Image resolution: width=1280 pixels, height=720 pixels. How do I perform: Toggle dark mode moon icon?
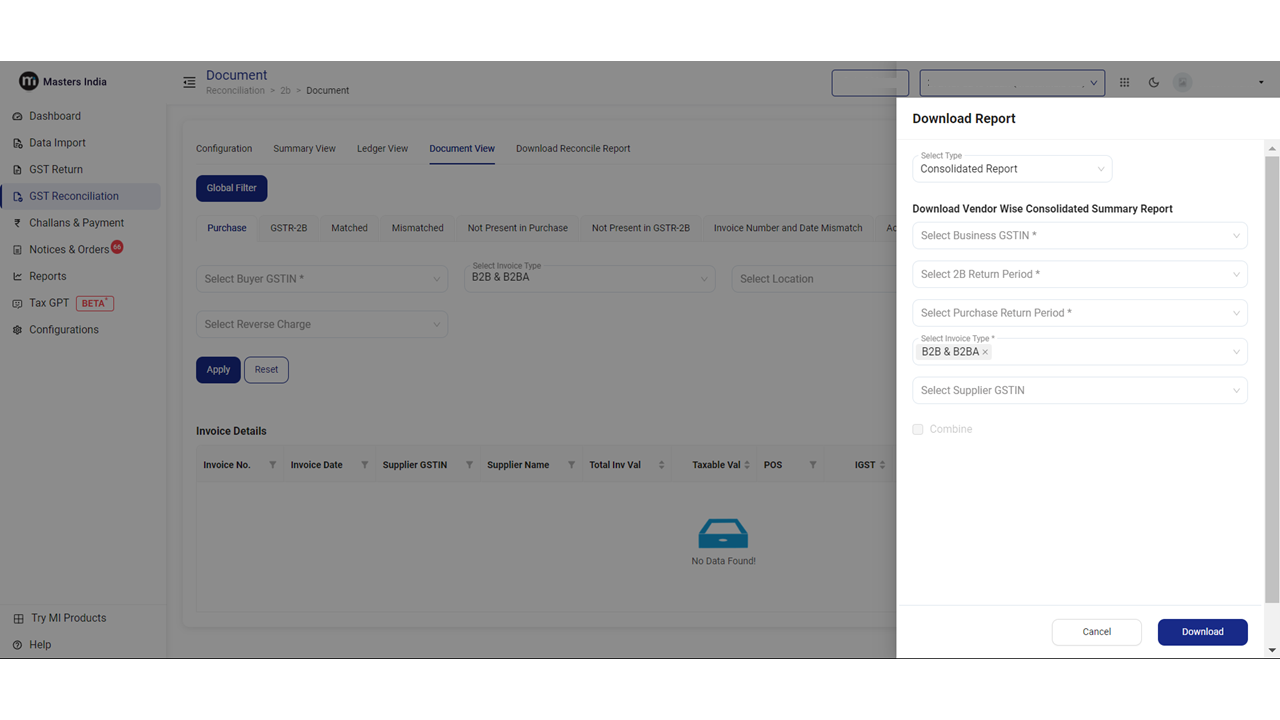[1154, 83]
